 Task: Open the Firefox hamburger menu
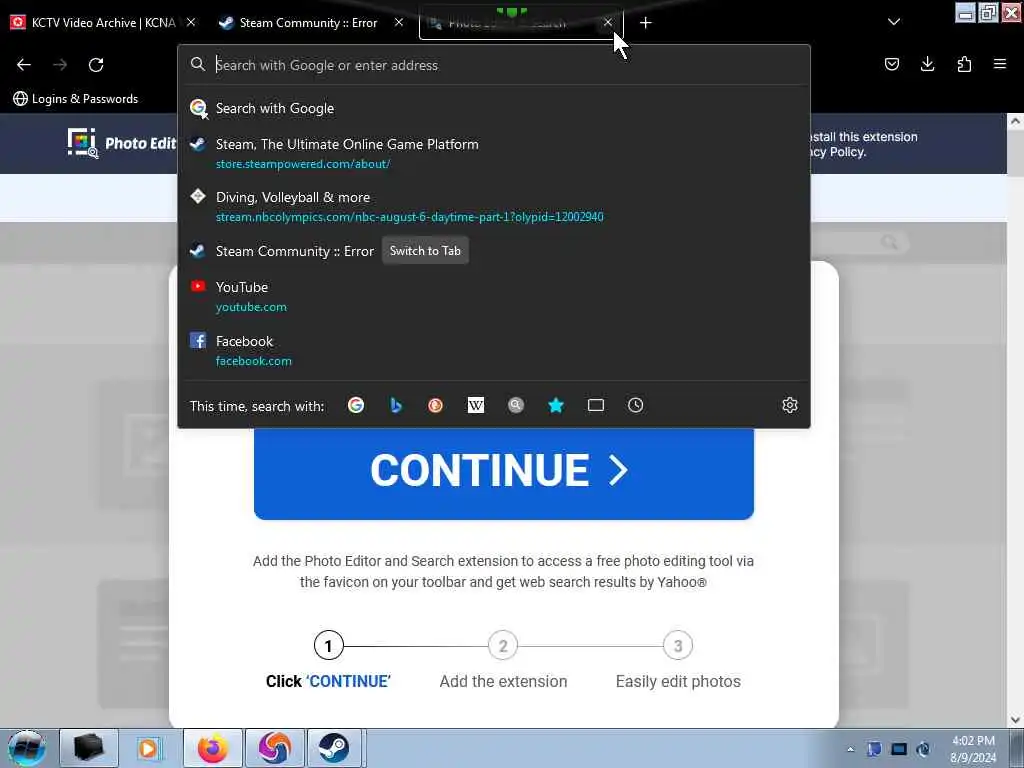pos(999,63)
